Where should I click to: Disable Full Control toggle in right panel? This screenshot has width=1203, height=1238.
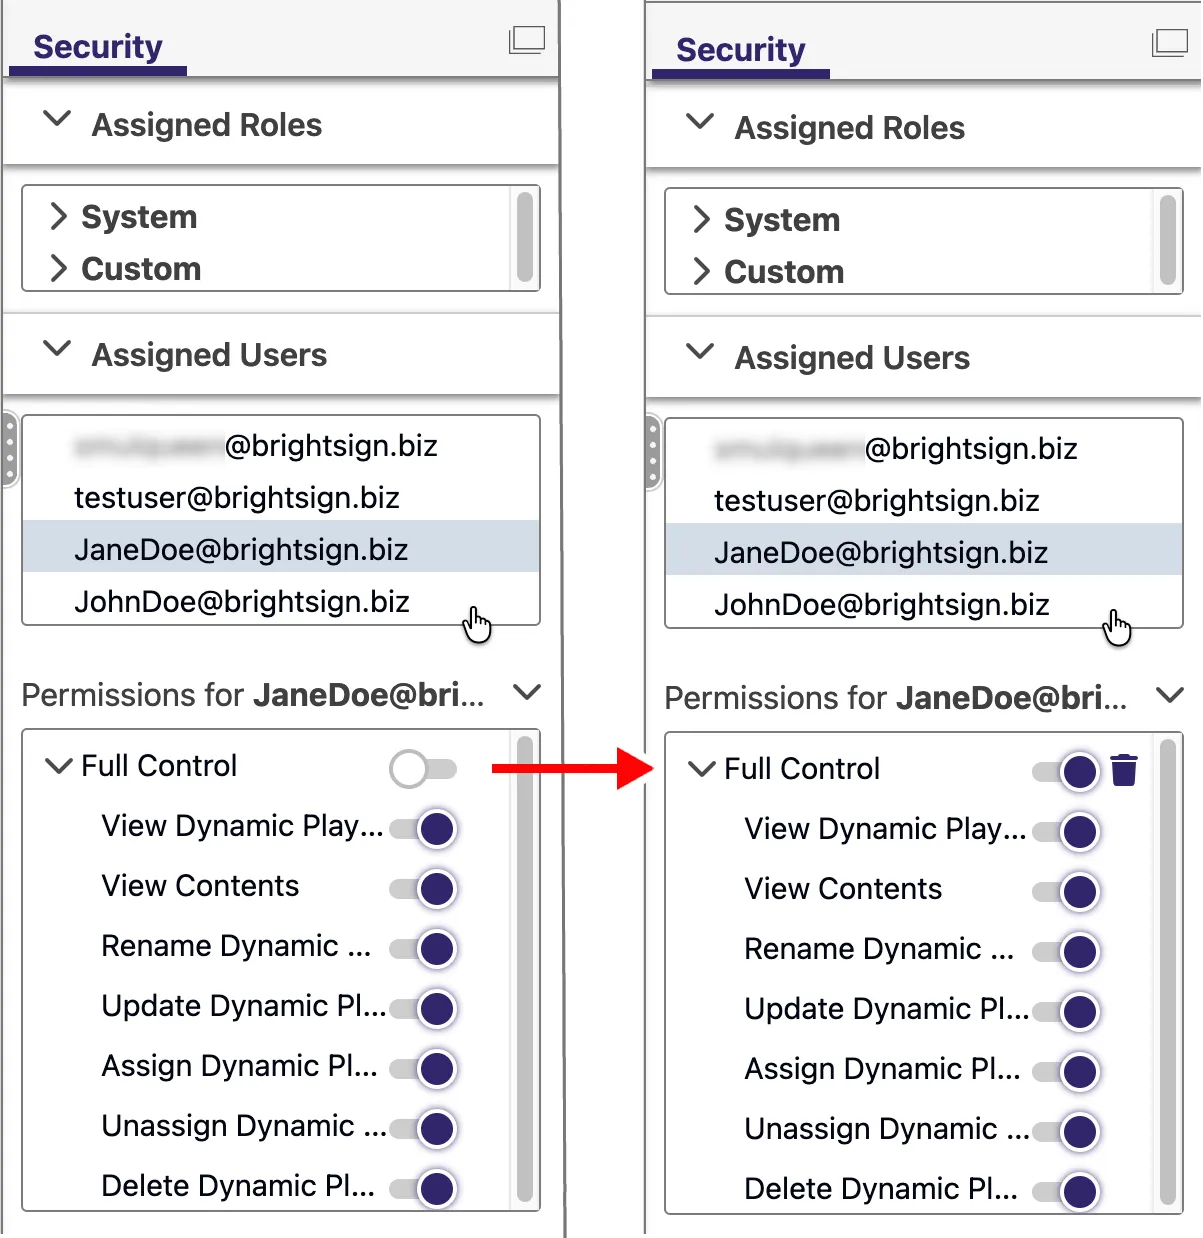1066,772
